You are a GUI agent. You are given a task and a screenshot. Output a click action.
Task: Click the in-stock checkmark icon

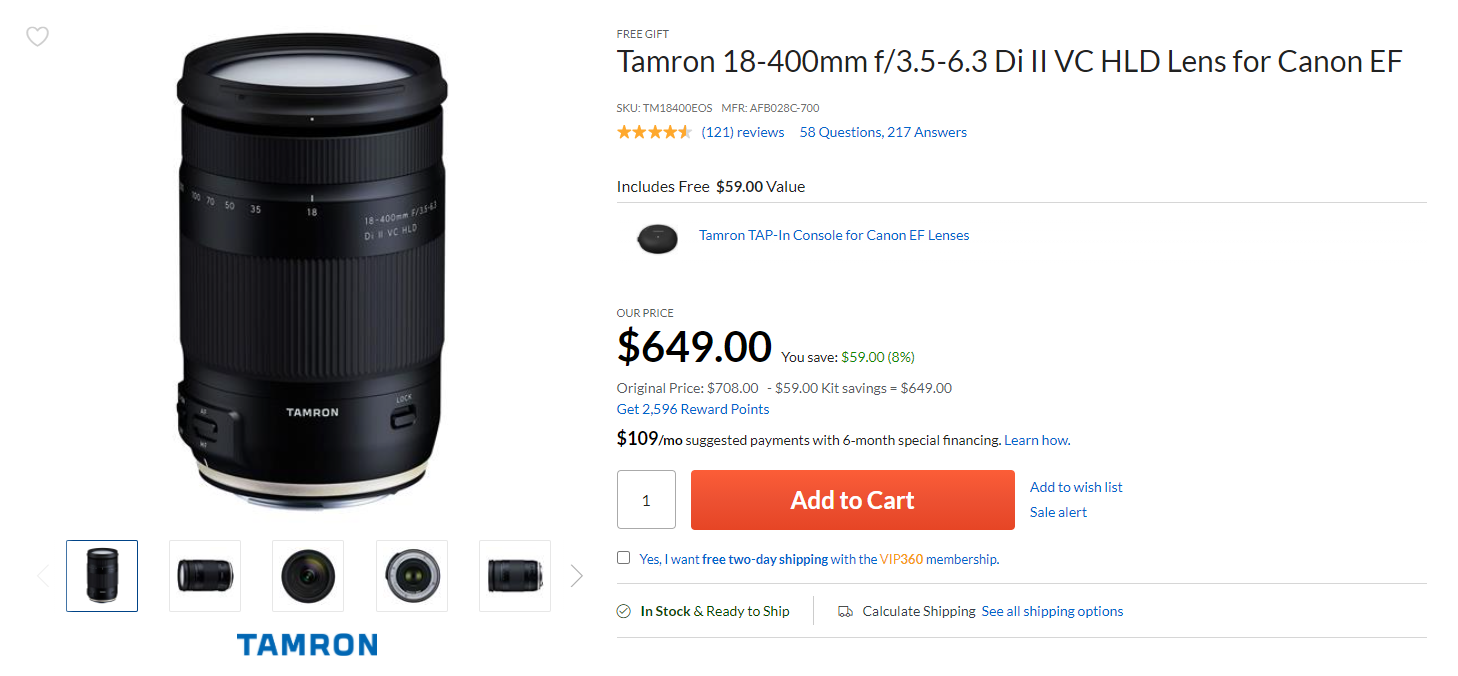(x=624, y=611)
